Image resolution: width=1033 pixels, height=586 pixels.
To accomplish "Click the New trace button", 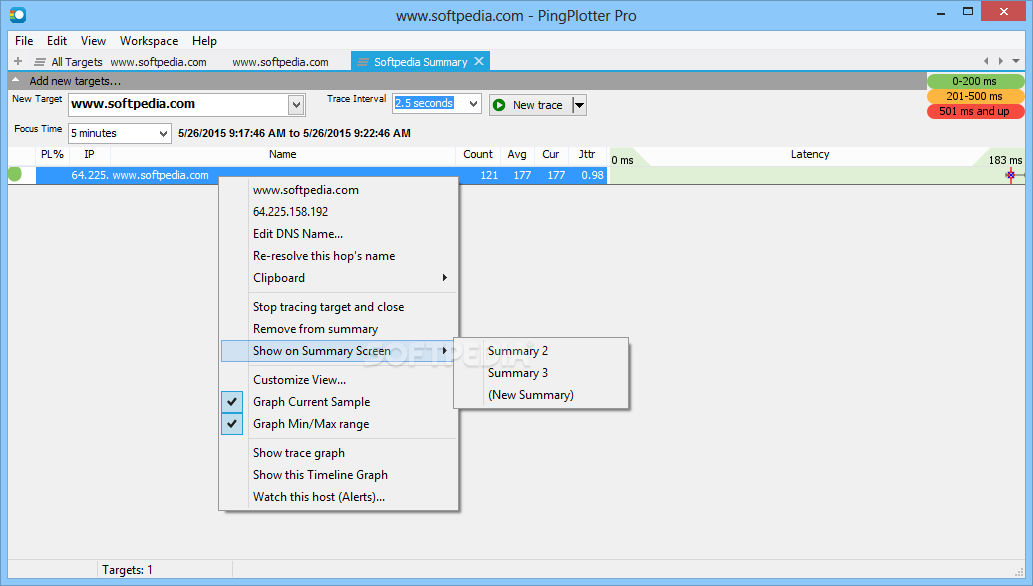I will 531,105.
